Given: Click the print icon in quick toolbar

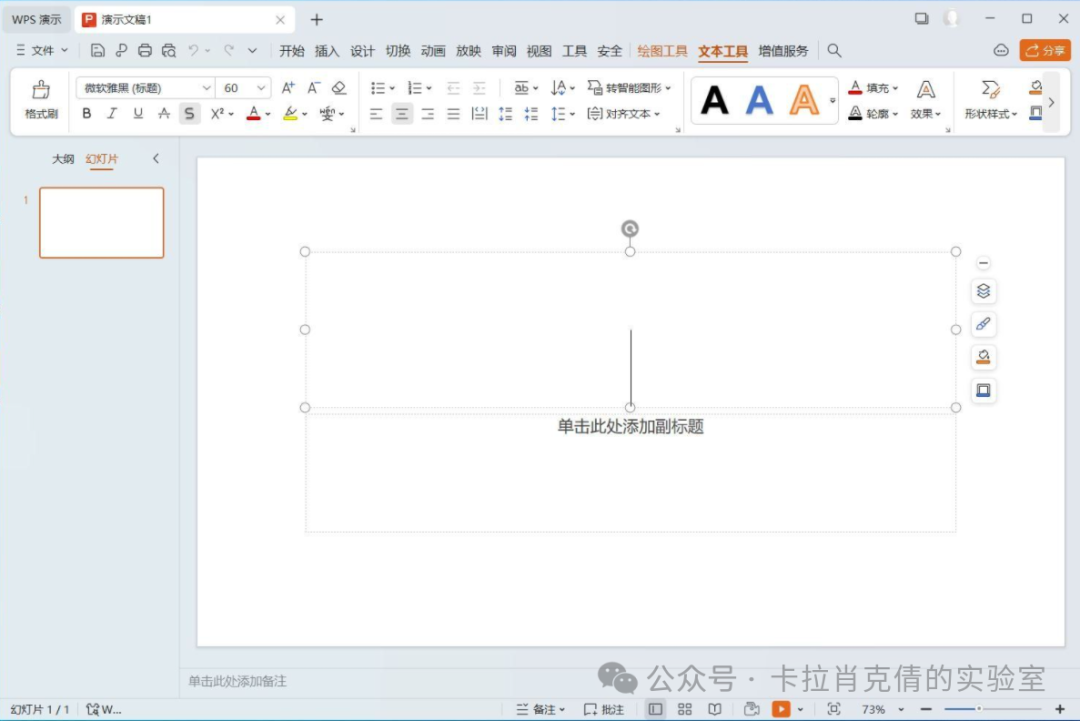Looking at the screenshot, I should point(145,50).
